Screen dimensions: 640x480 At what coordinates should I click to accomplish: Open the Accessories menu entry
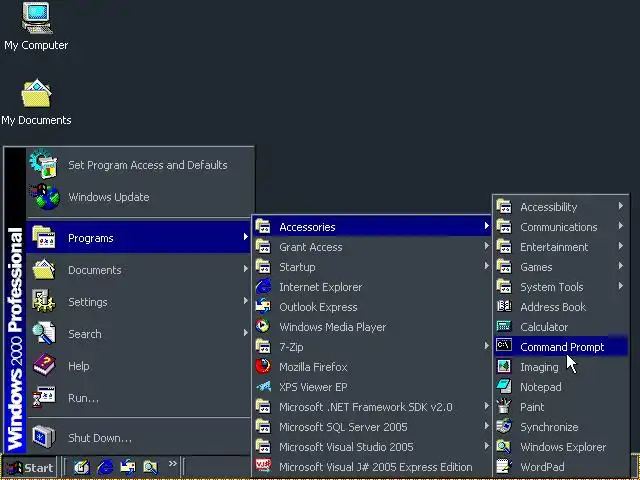[x=372, y=227]
